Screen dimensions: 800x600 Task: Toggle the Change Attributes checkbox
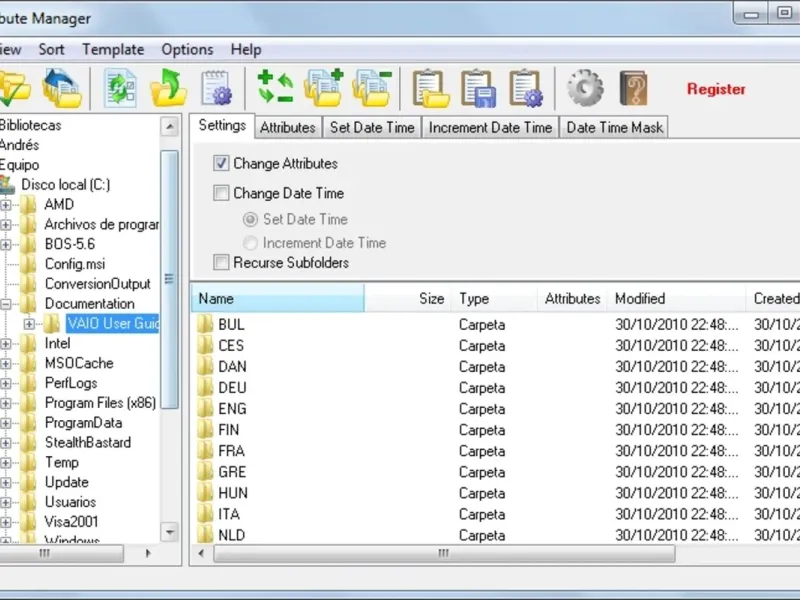[221, 163]
